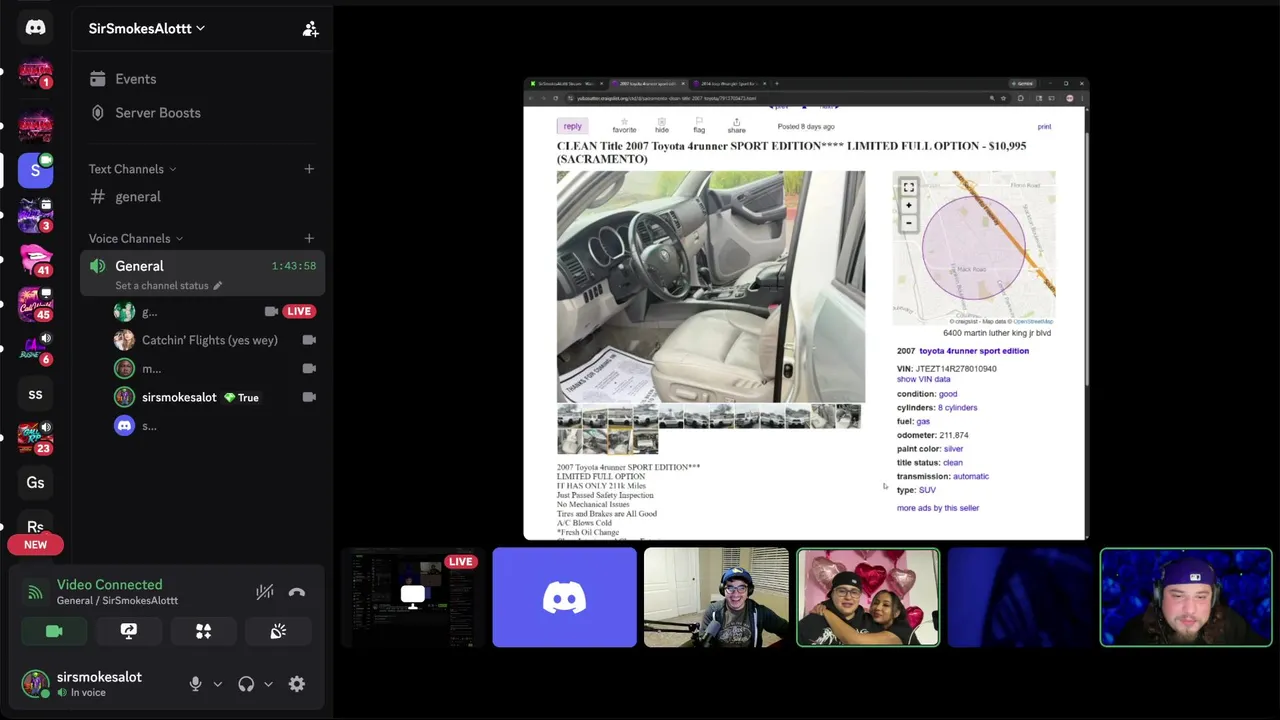Select the Discord logo participant tile
Image resolution: width=1280 pixels, height=720 pixels.
click(564, 597)
